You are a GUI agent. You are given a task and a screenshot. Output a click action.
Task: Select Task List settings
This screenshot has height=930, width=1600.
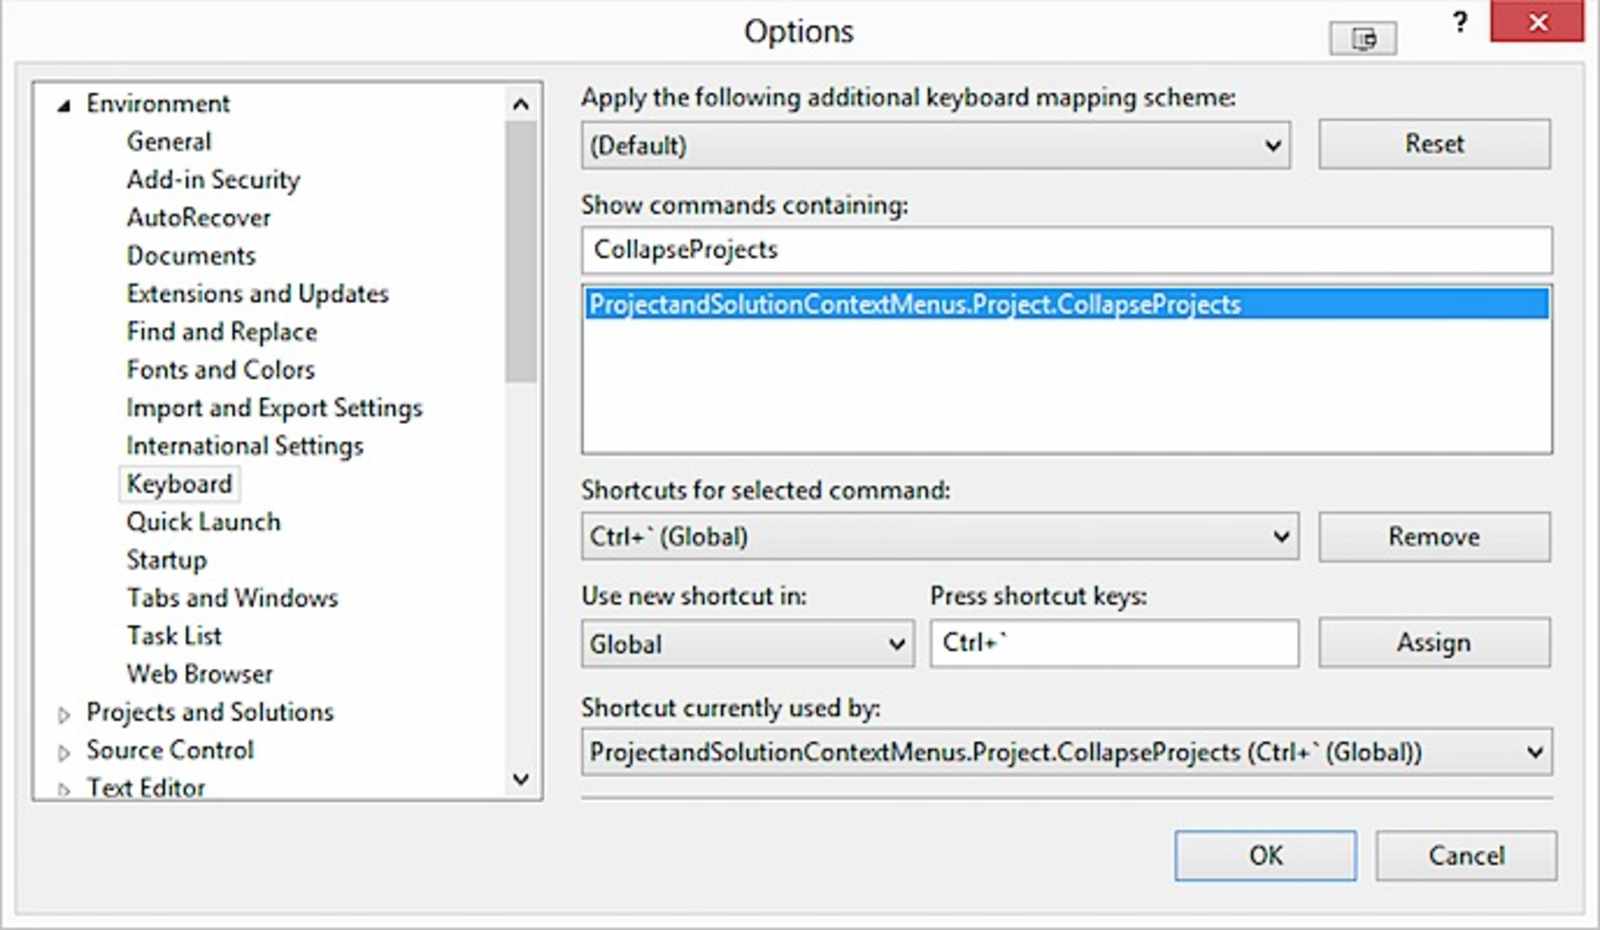[174, 636]
